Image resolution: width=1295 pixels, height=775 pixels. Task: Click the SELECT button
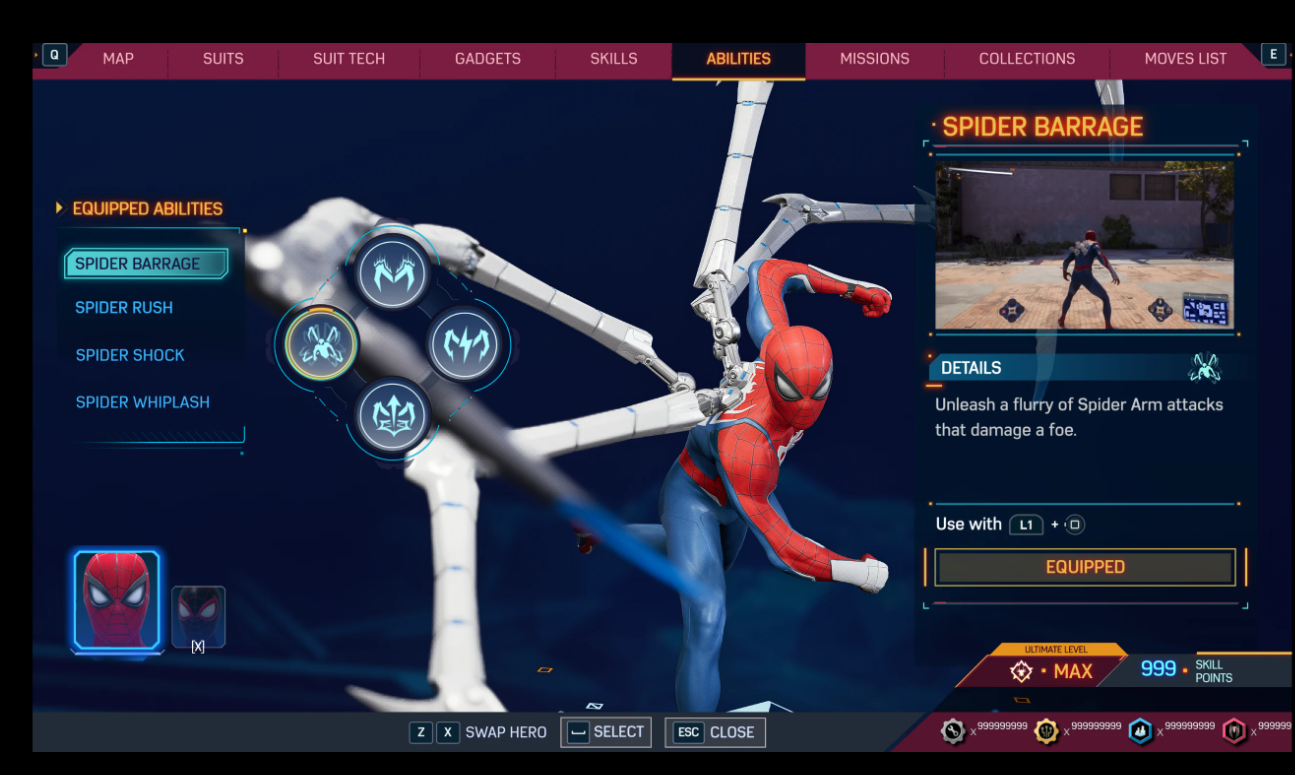(x=606, y=732)
